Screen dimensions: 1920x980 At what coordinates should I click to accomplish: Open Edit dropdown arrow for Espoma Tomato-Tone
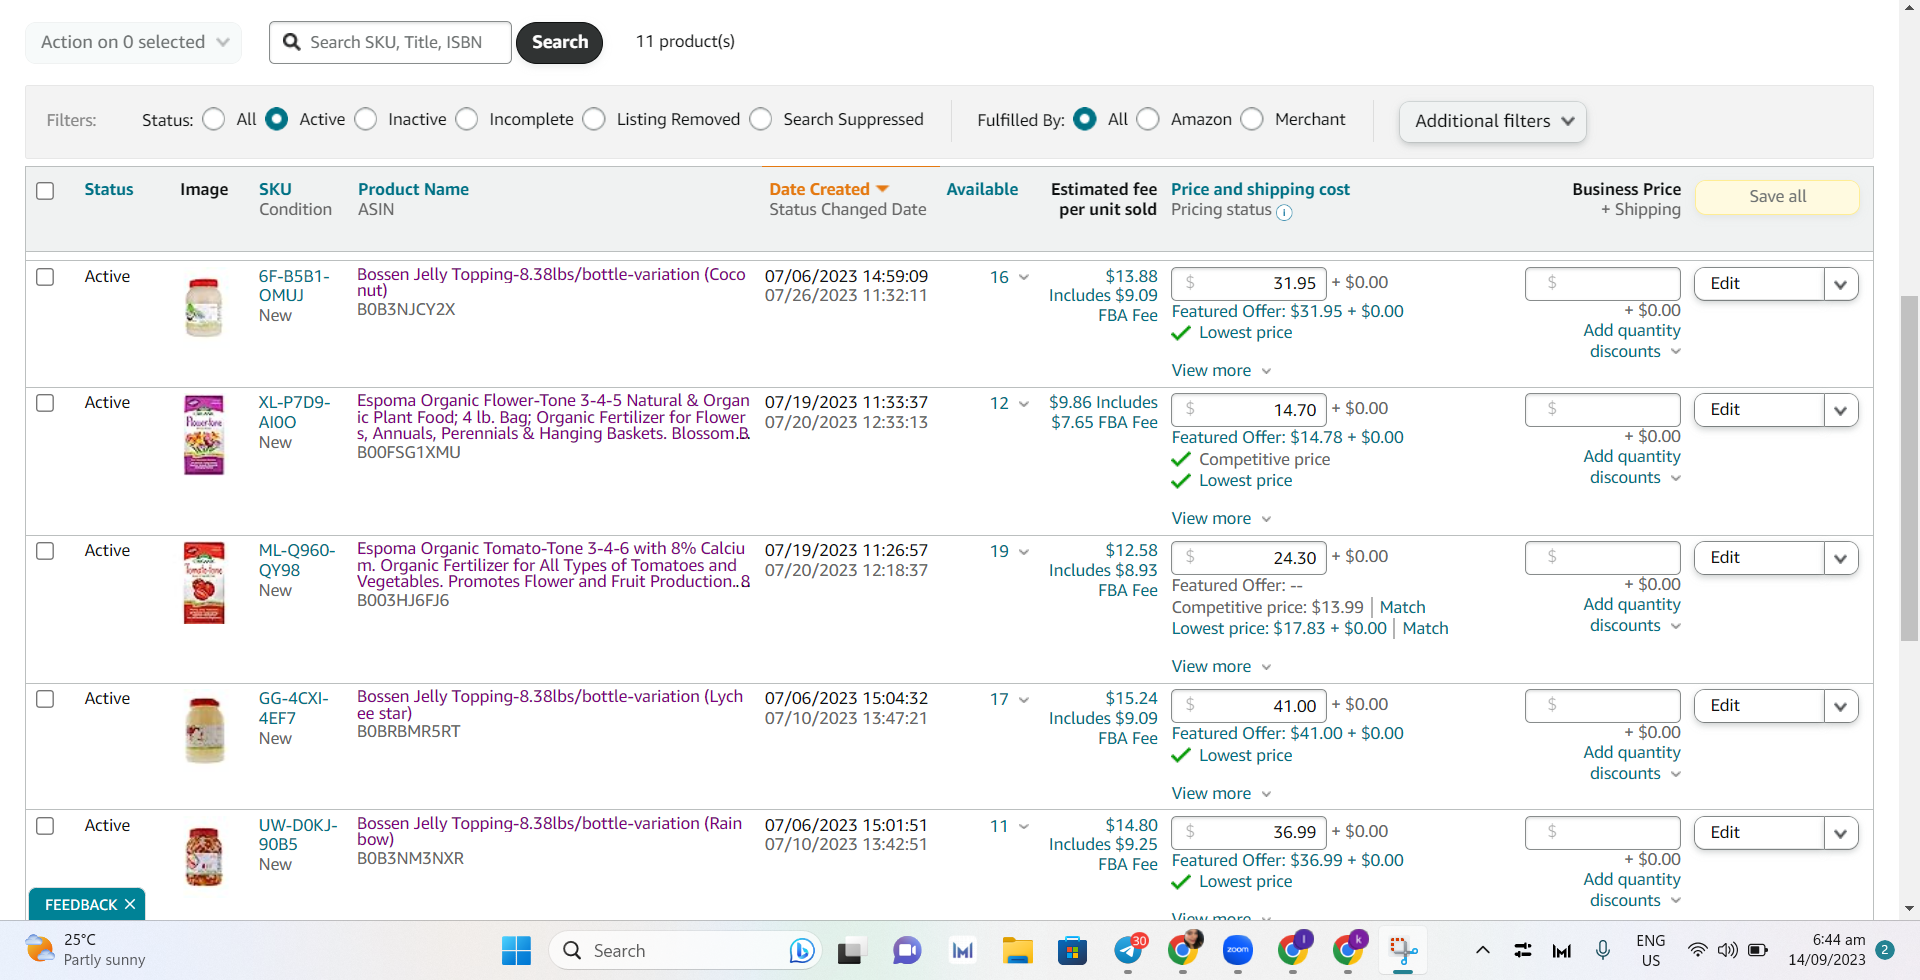(x=1841, y=558)
